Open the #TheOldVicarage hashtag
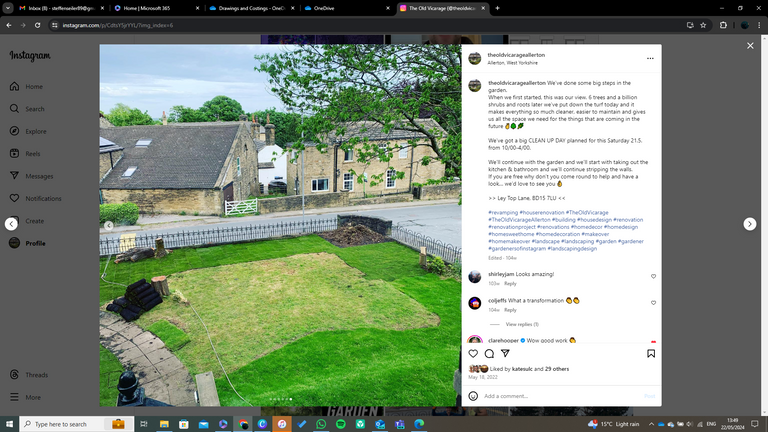The image size is (768, 432). 587,213
